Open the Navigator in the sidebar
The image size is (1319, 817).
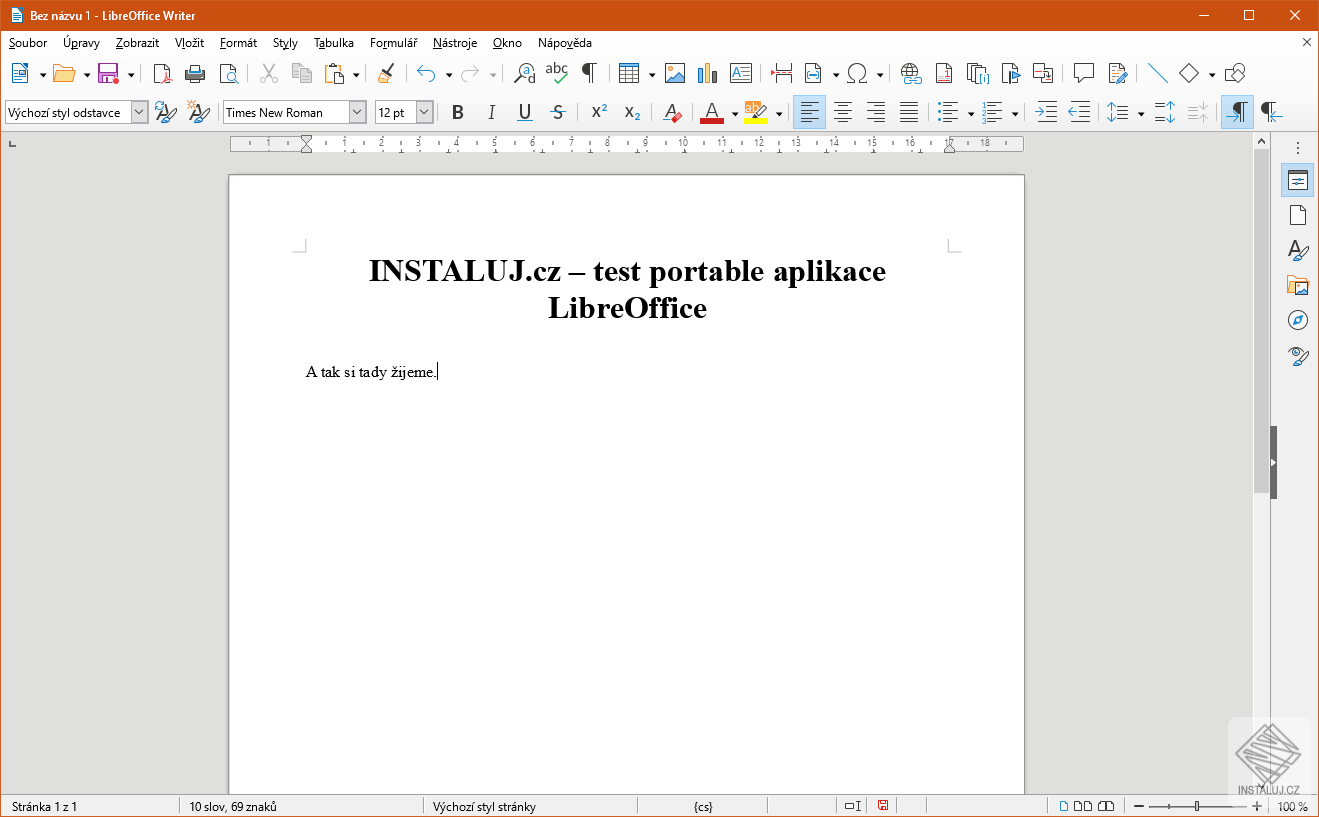1297,320
